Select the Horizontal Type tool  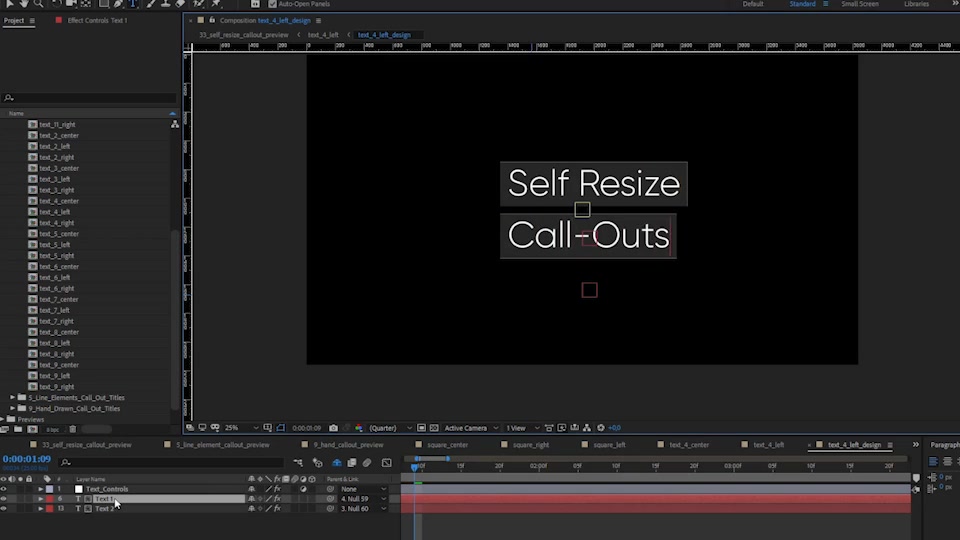pos(133,4)
